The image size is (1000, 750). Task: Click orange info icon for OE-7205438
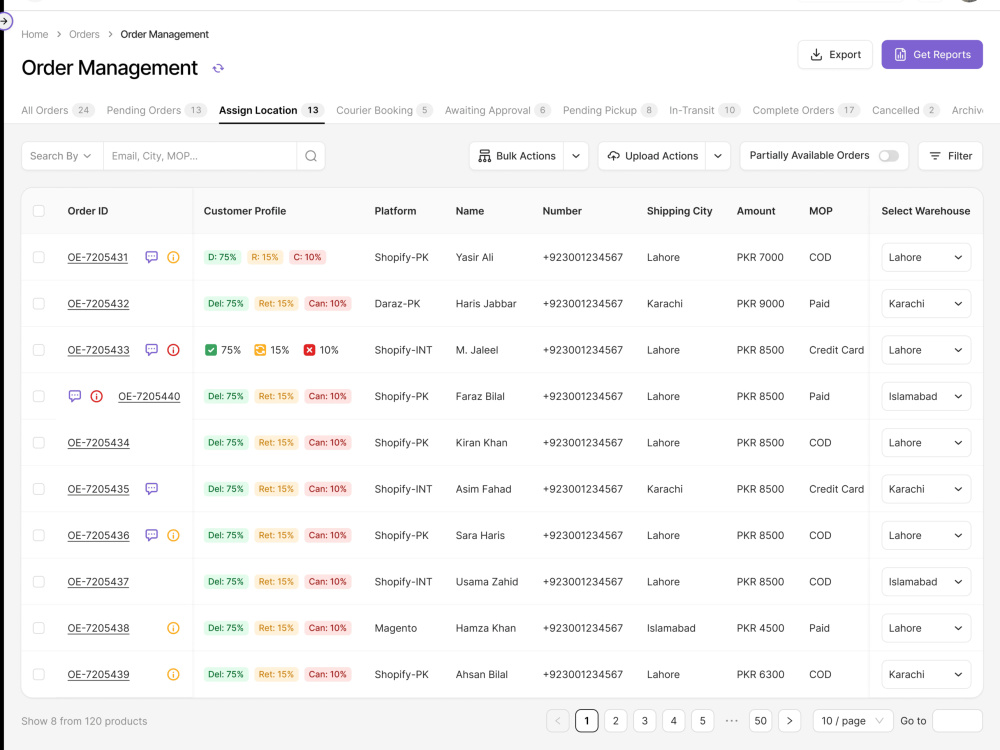[x=173, y=628]
